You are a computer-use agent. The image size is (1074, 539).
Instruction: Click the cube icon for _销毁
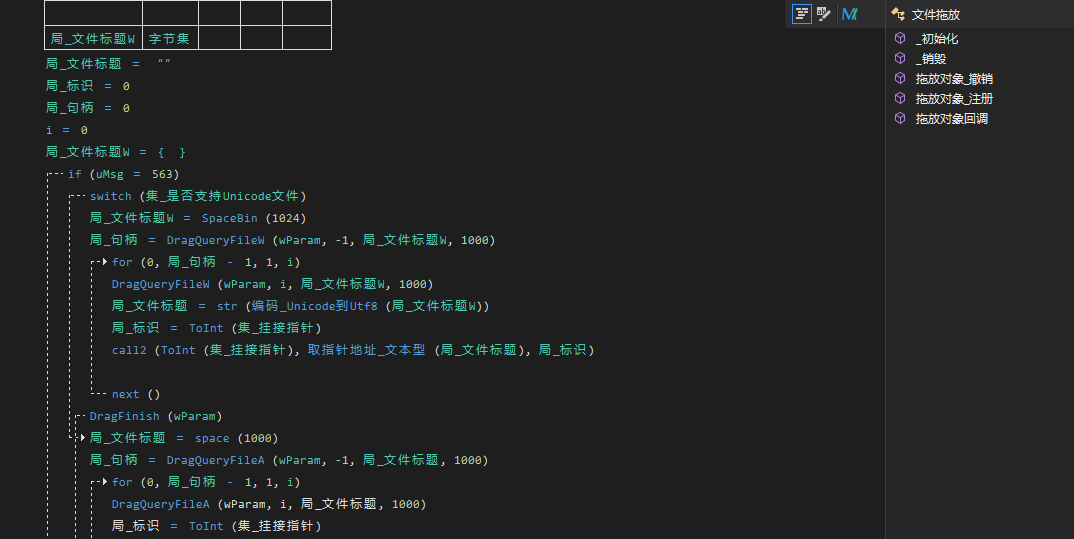[x=900, y=58]
